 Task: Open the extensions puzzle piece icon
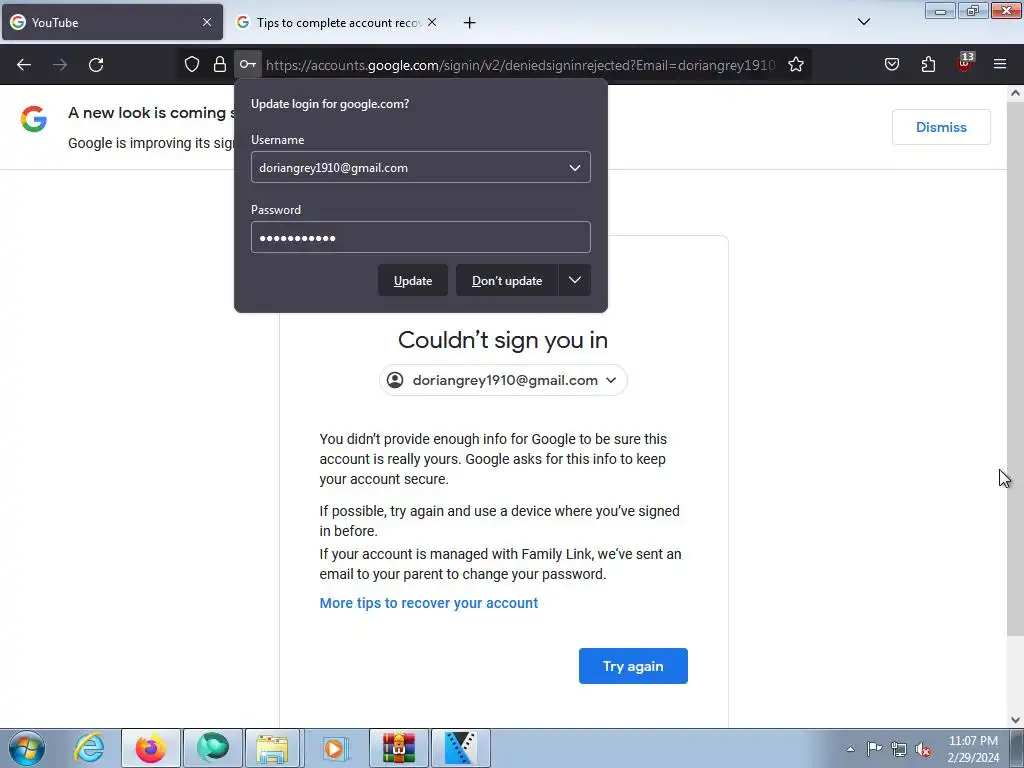click(x=928, y=64)
